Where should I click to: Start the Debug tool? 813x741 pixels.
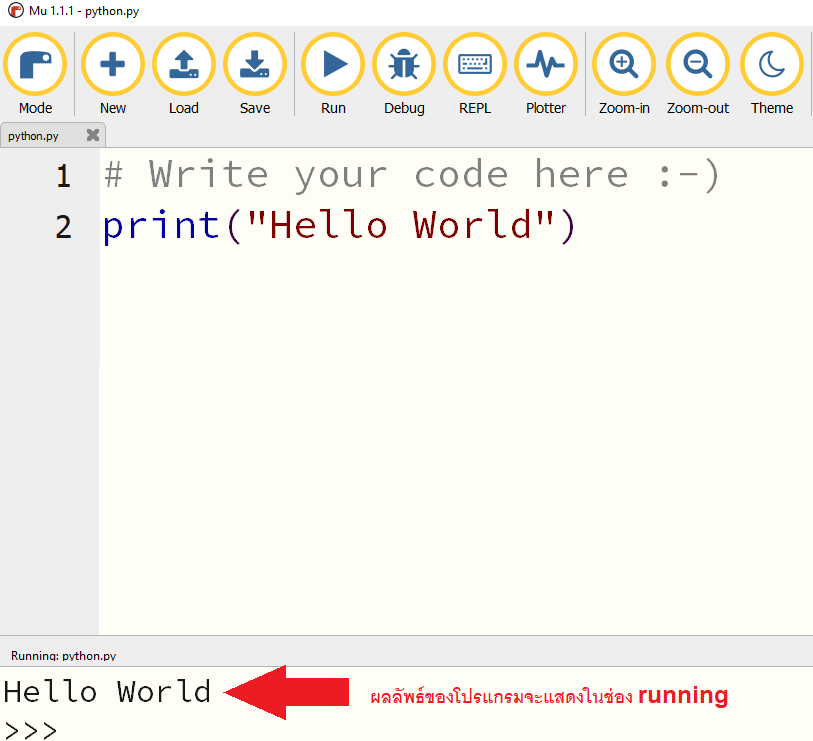point(404,74)
